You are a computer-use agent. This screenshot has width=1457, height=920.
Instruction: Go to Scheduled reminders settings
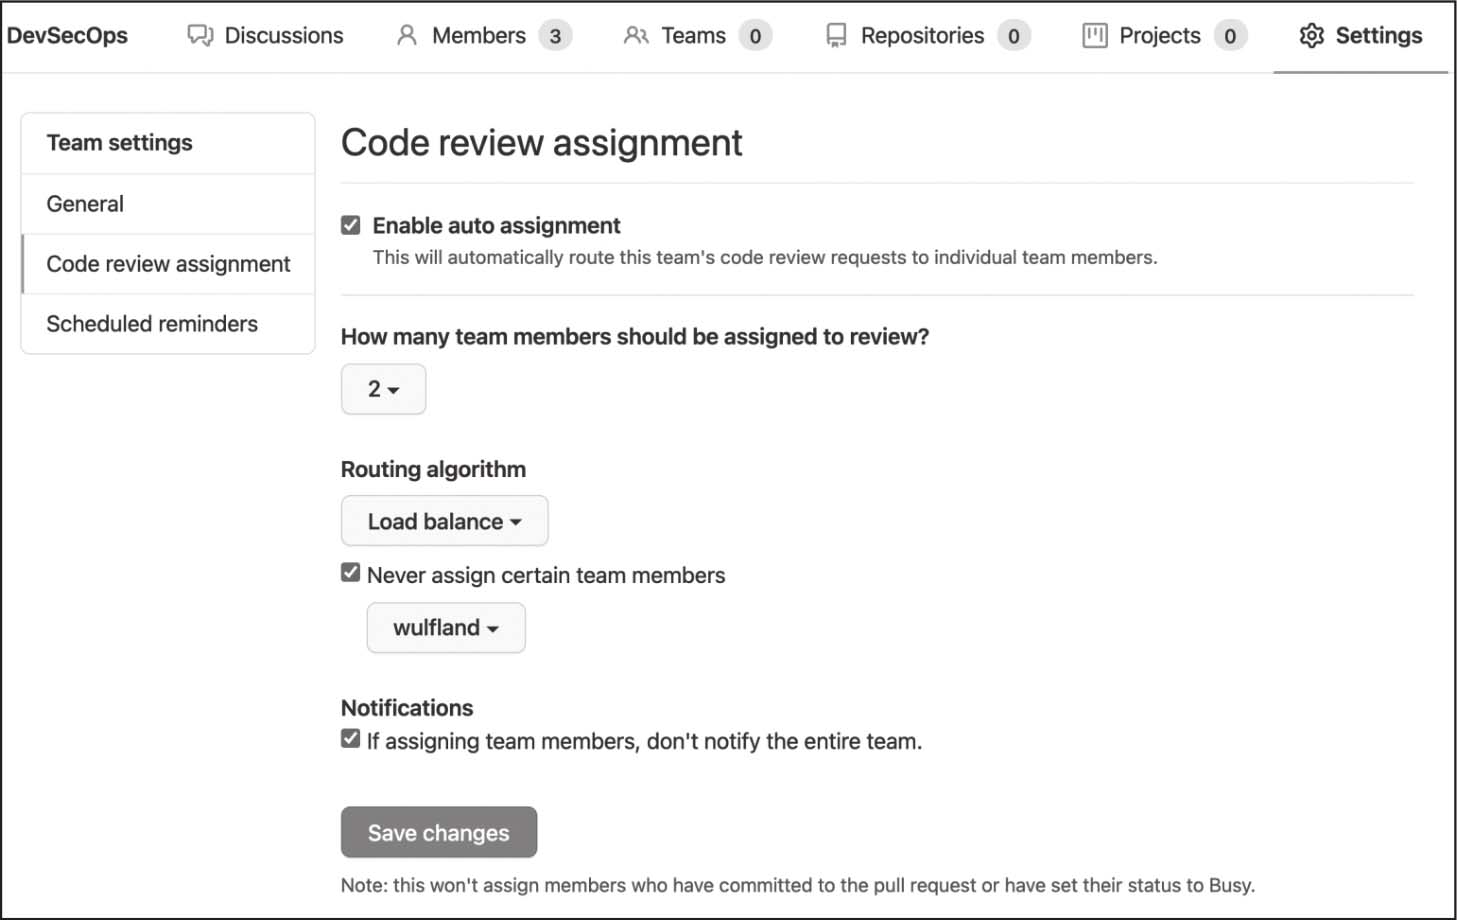[152, 324]
